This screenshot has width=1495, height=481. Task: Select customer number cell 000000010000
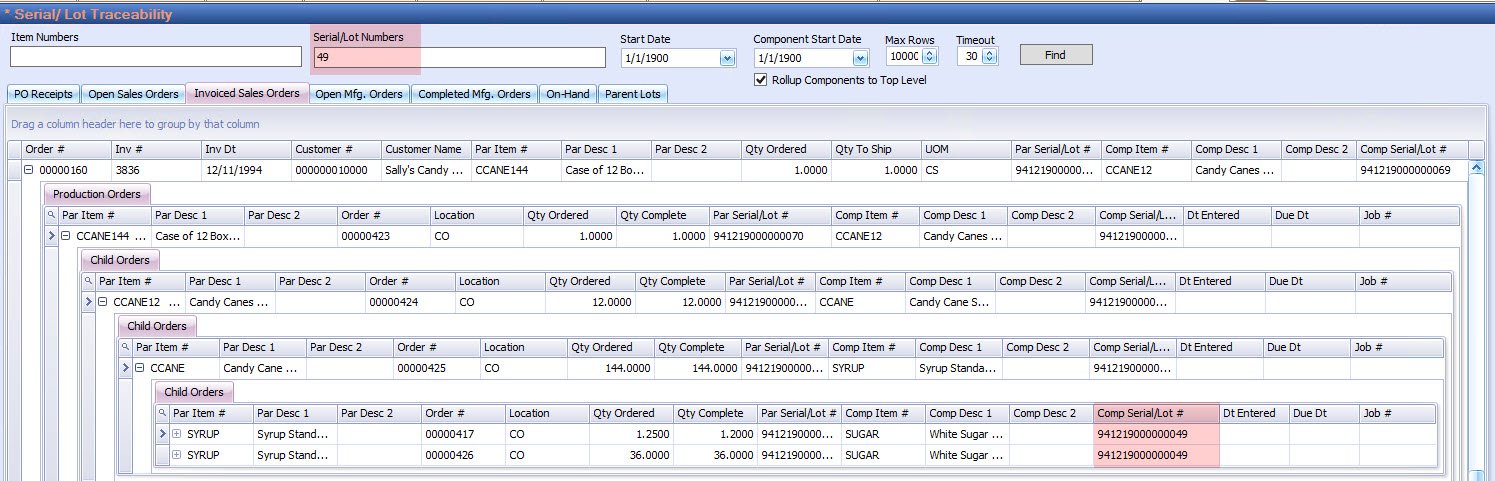coord(335,170)
